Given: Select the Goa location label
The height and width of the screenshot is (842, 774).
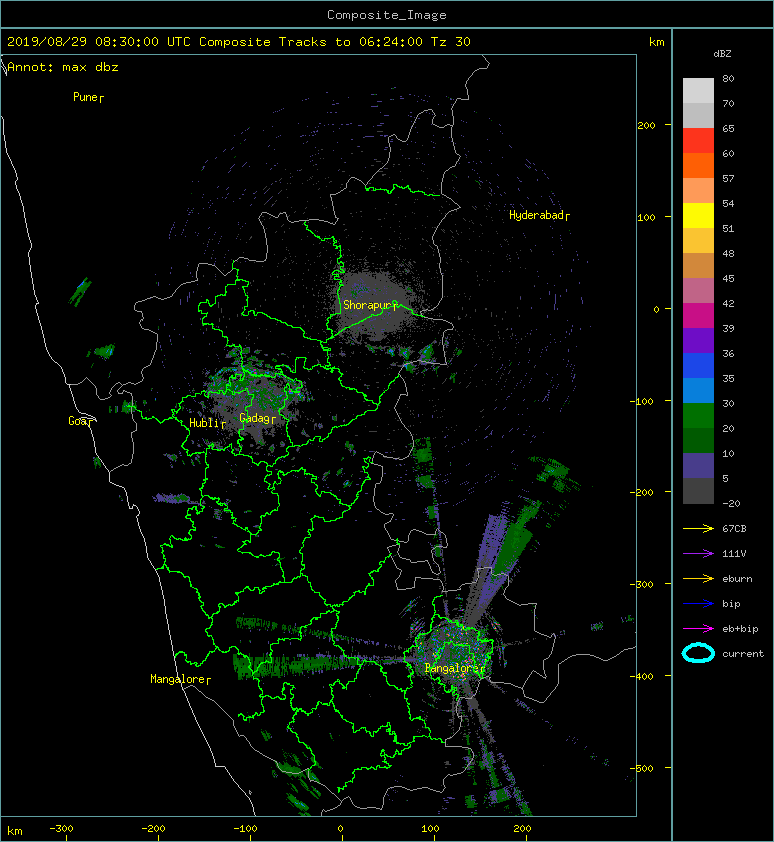Looking at the screenshot, I should pyautogui.click(x=80, y=421).
